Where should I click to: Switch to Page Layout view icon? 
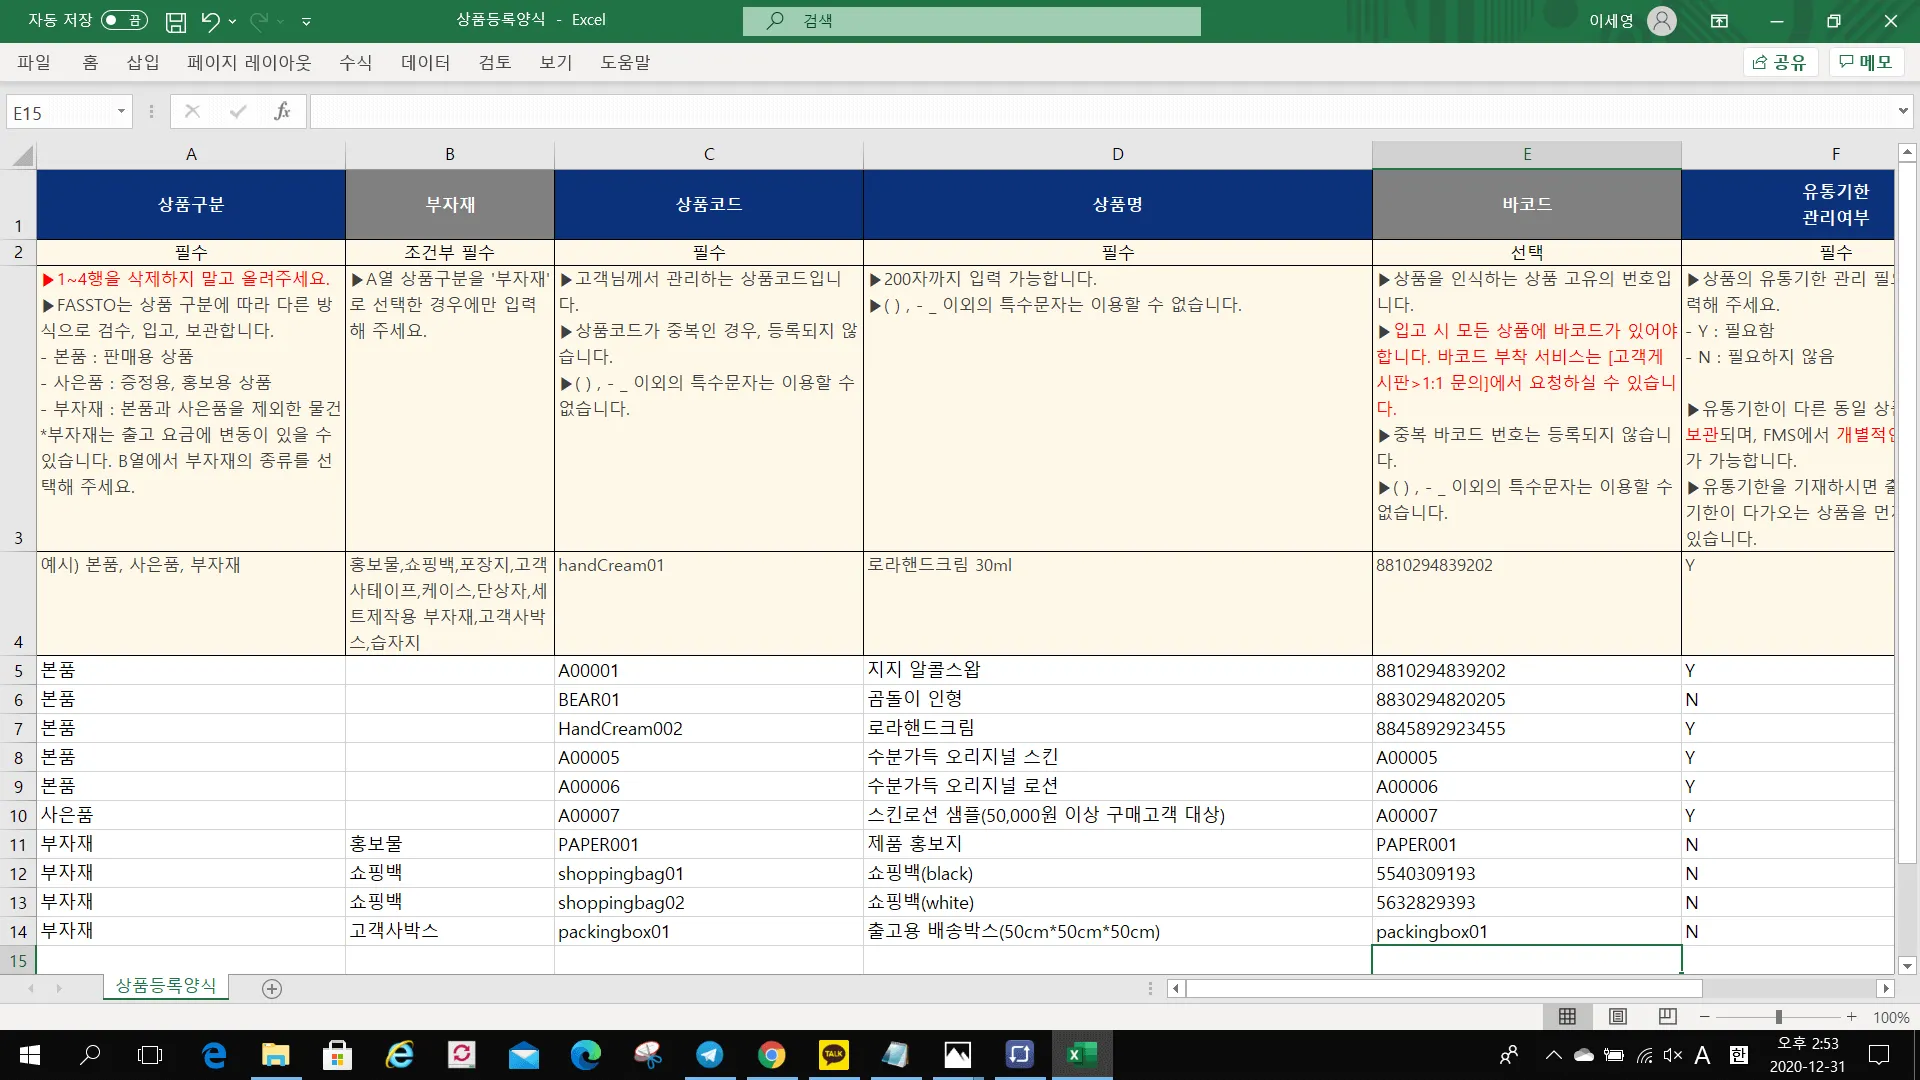[x=1617, y=1017]
